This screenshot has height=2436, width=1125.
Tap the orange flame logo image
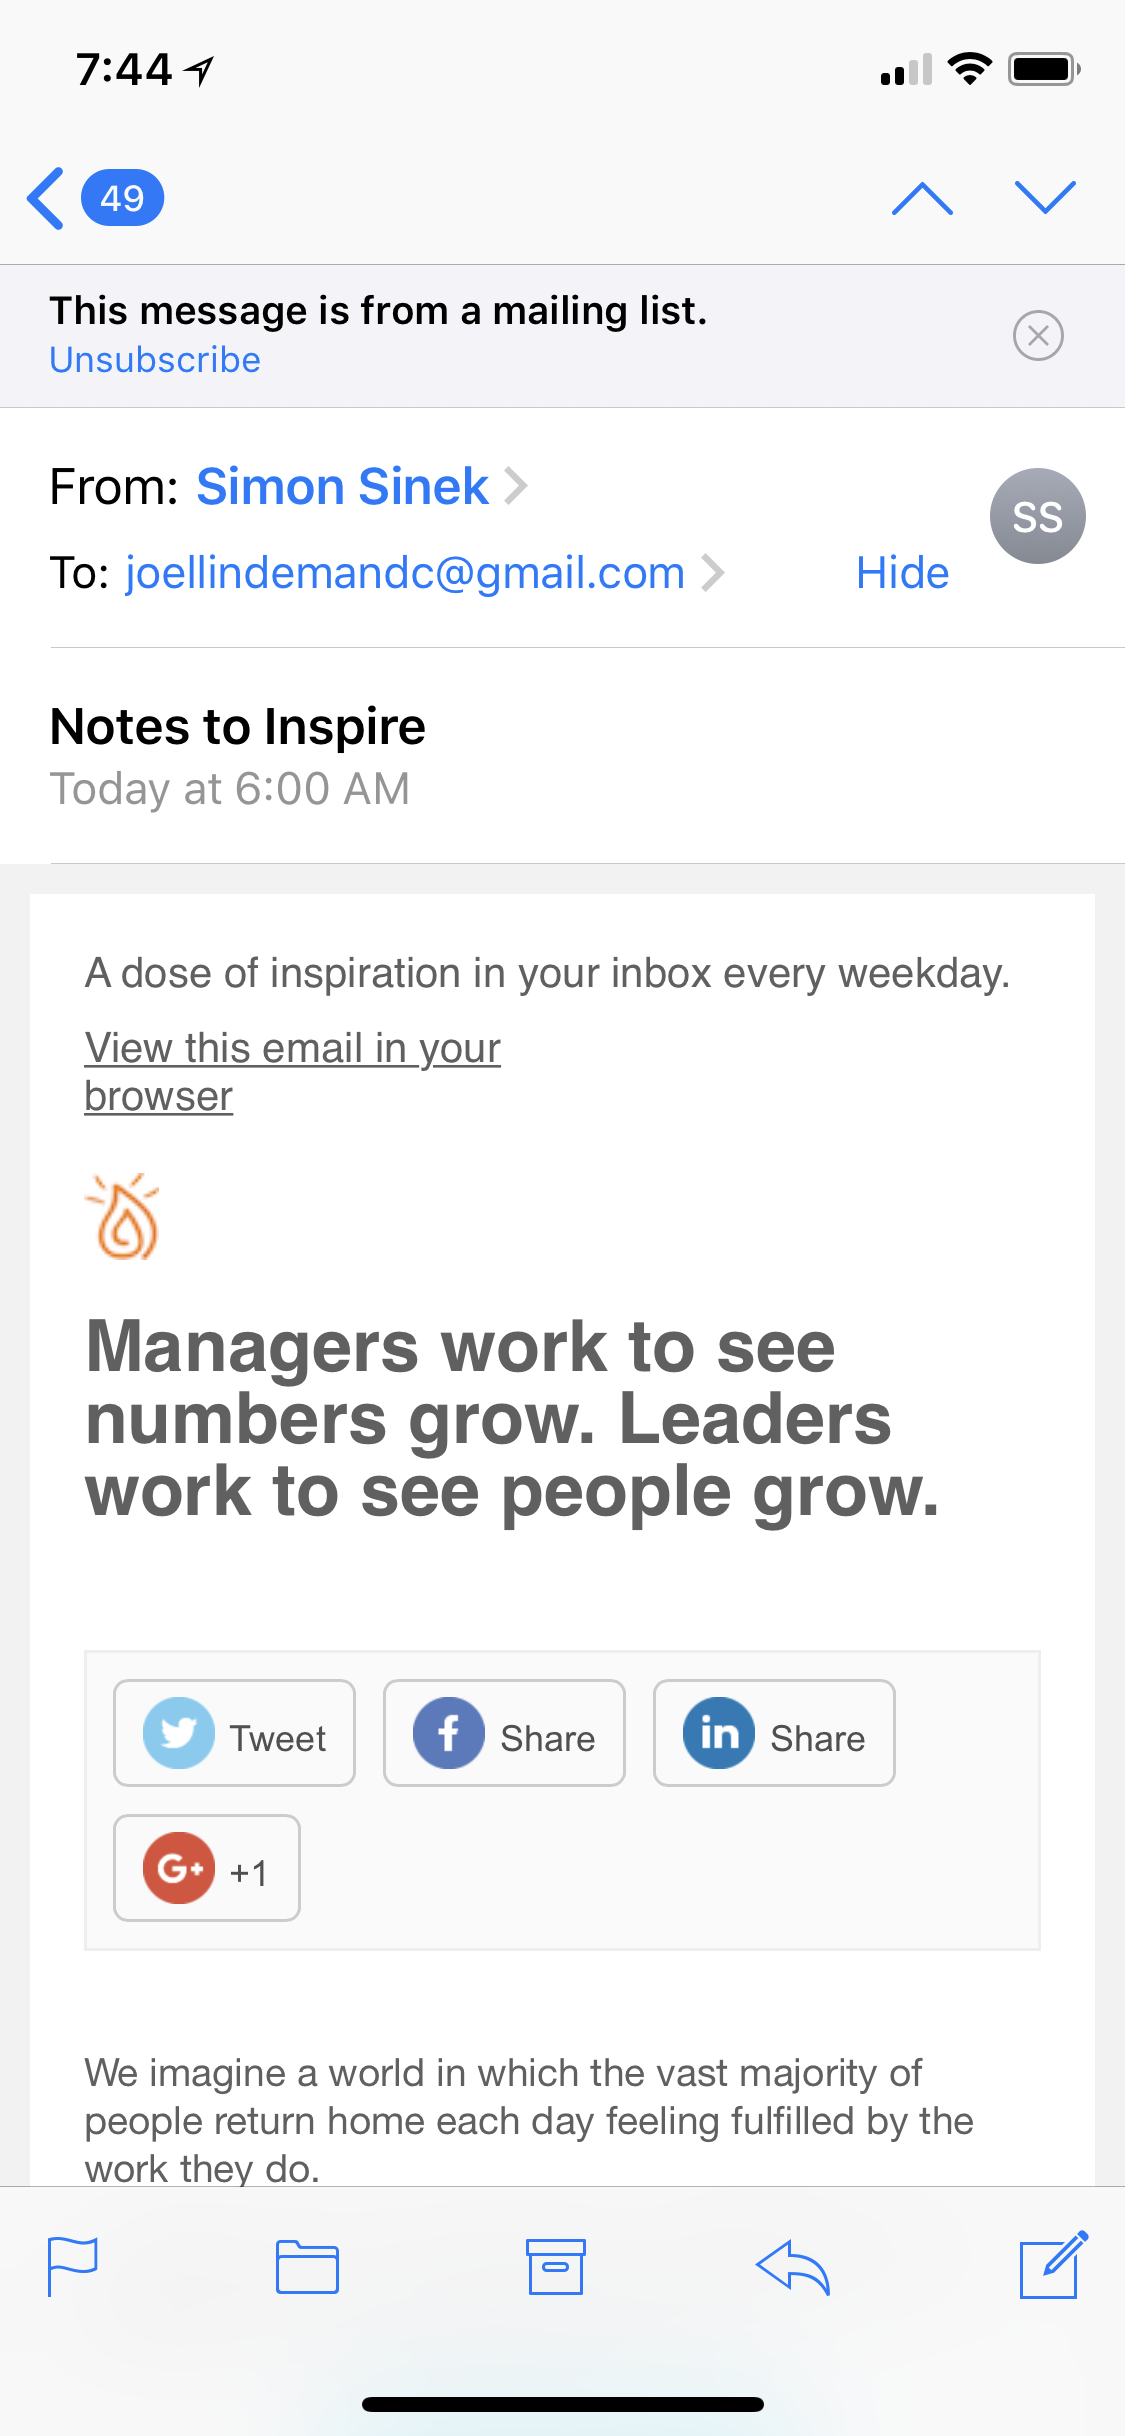pos(124,1217)
